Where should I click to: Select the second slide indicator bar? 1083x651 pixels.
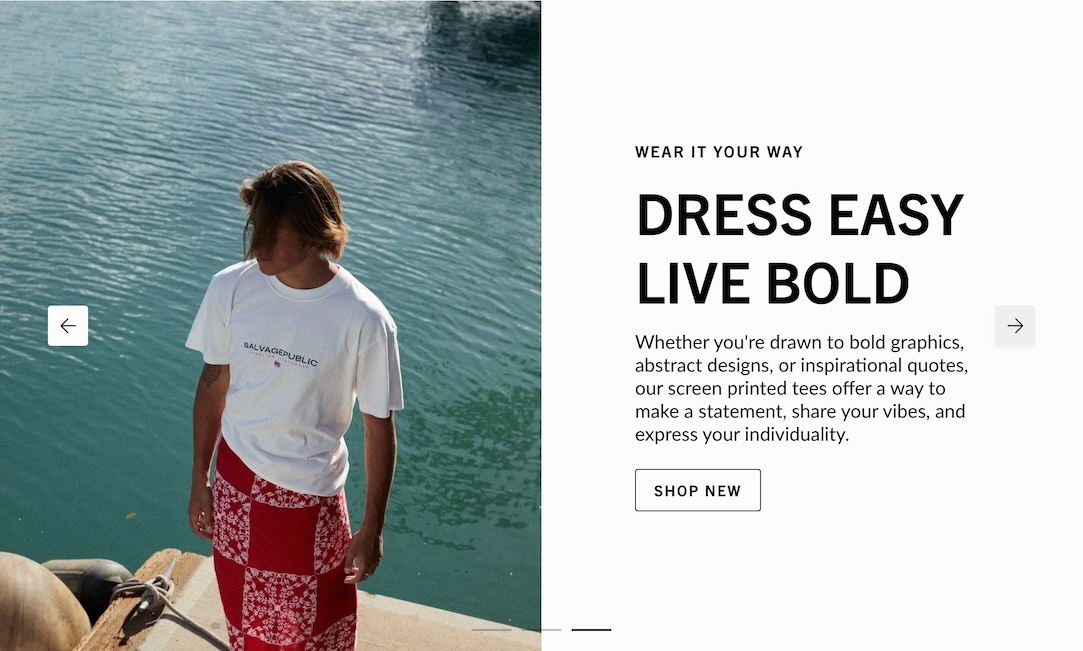pos(542,630)
